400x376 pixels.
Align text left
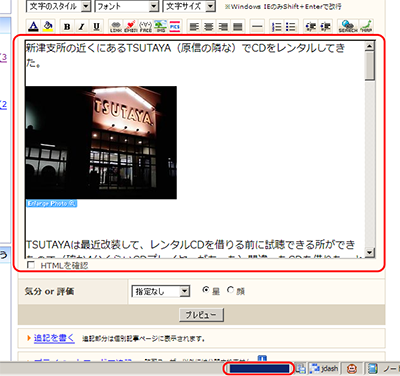(x=194, y=27)
